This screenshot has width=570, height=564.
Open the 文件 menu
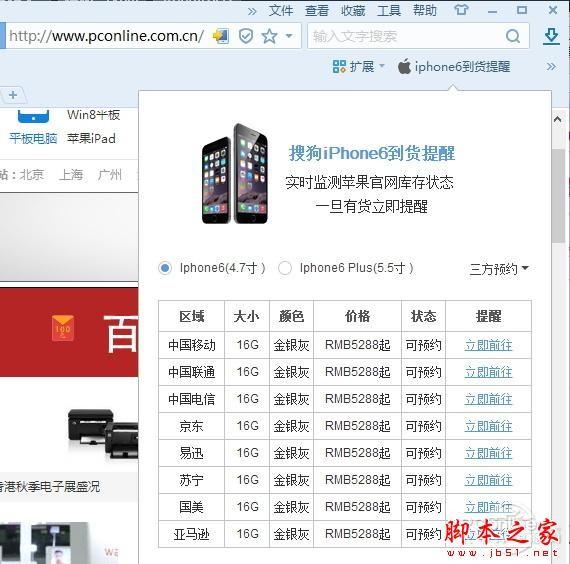coord(281,10)
